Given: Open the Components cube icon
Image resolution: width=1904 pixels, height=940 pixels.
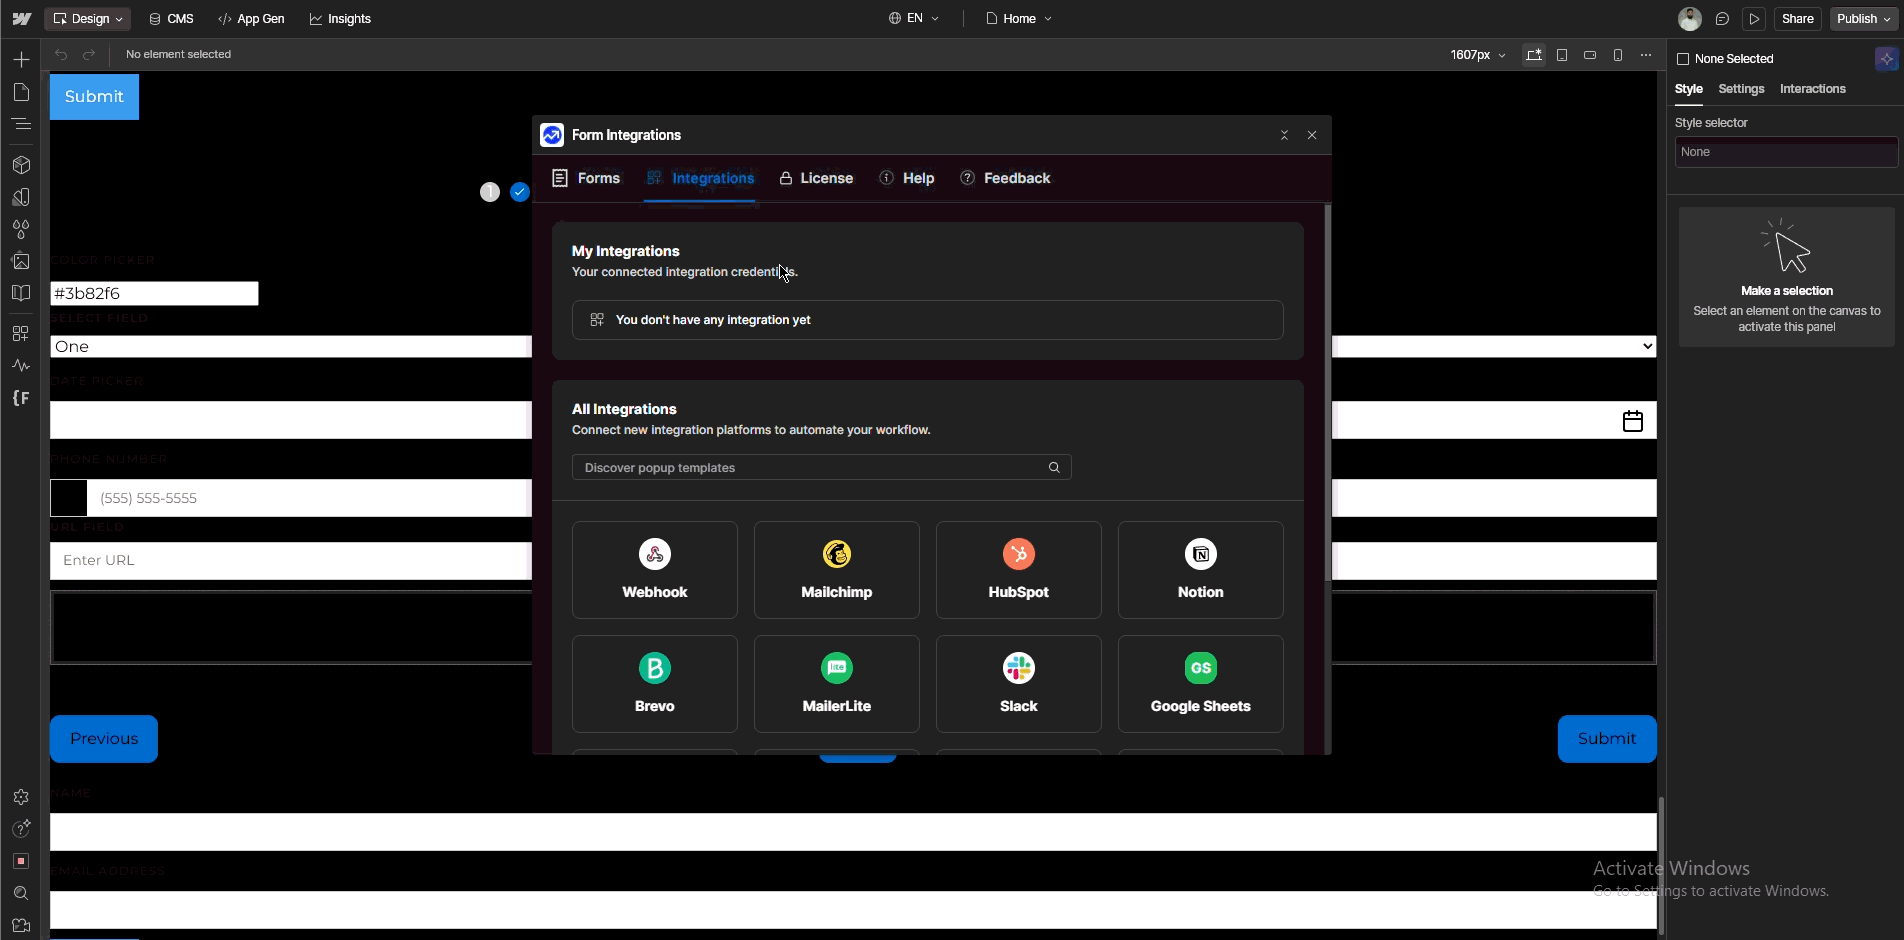Looking at the screenshot, I should coord(21,165).
